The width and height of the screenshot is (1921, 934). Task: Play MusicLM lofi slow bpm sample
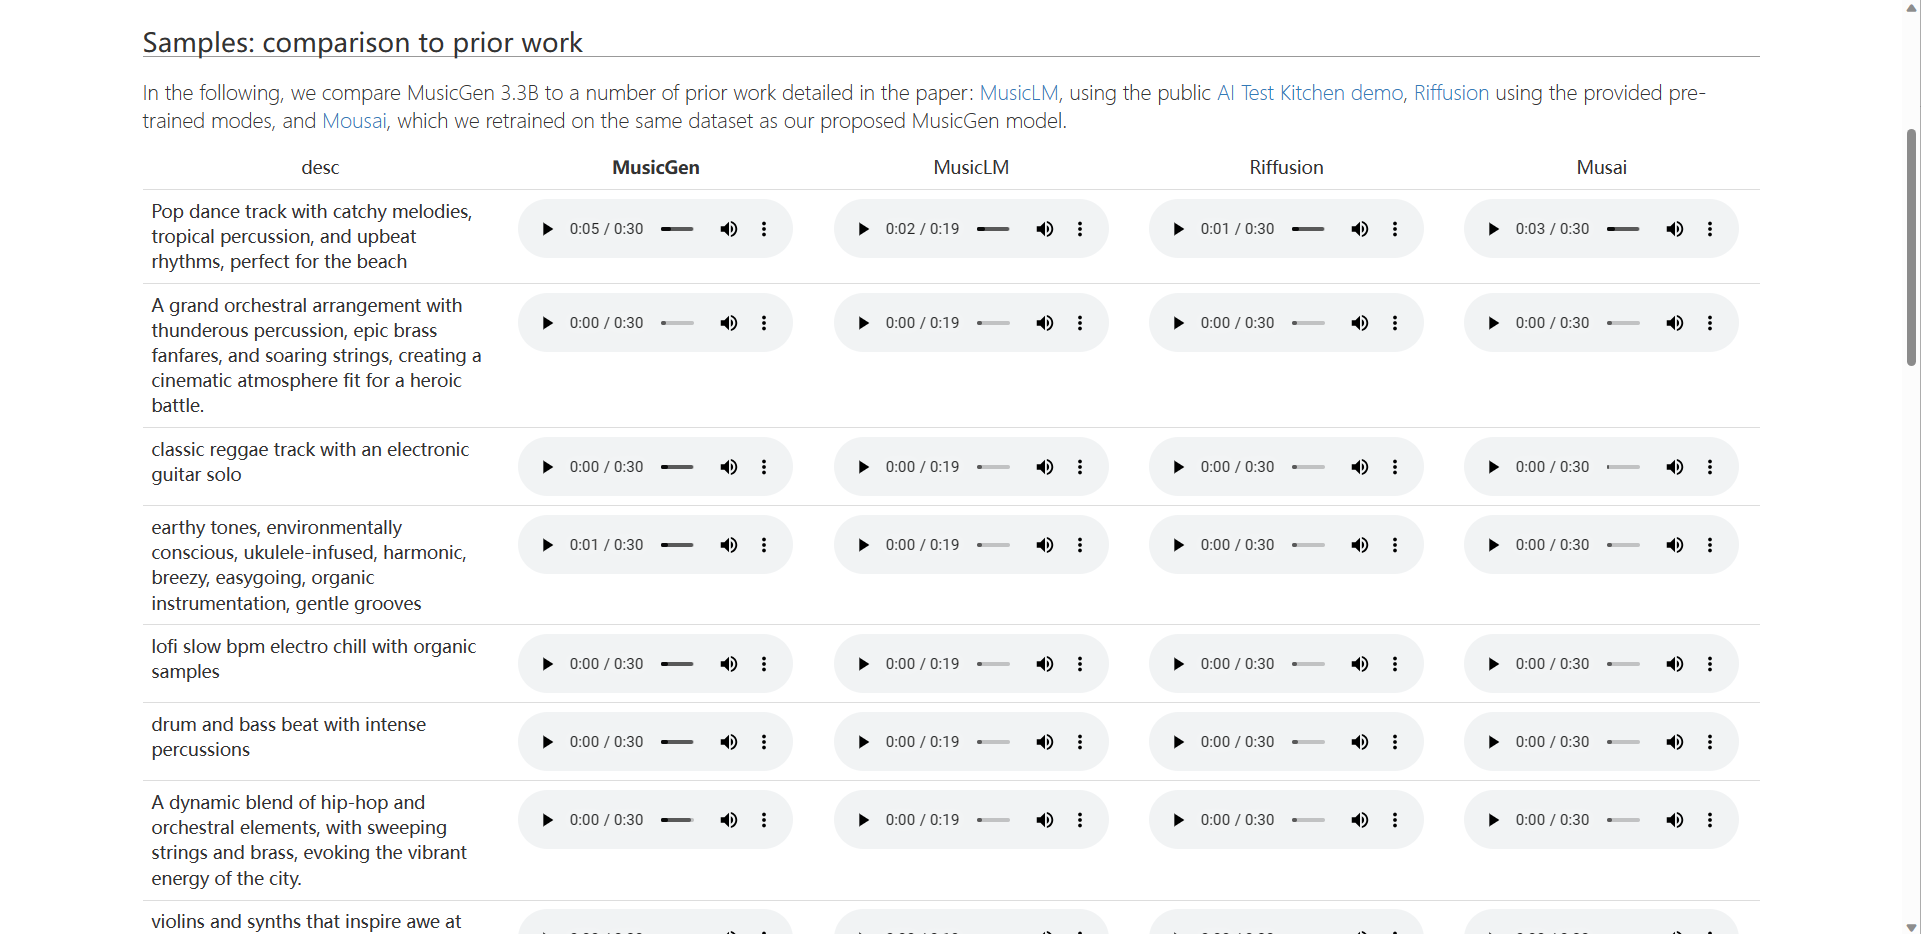pyautogui.click(x=863, y=664)
